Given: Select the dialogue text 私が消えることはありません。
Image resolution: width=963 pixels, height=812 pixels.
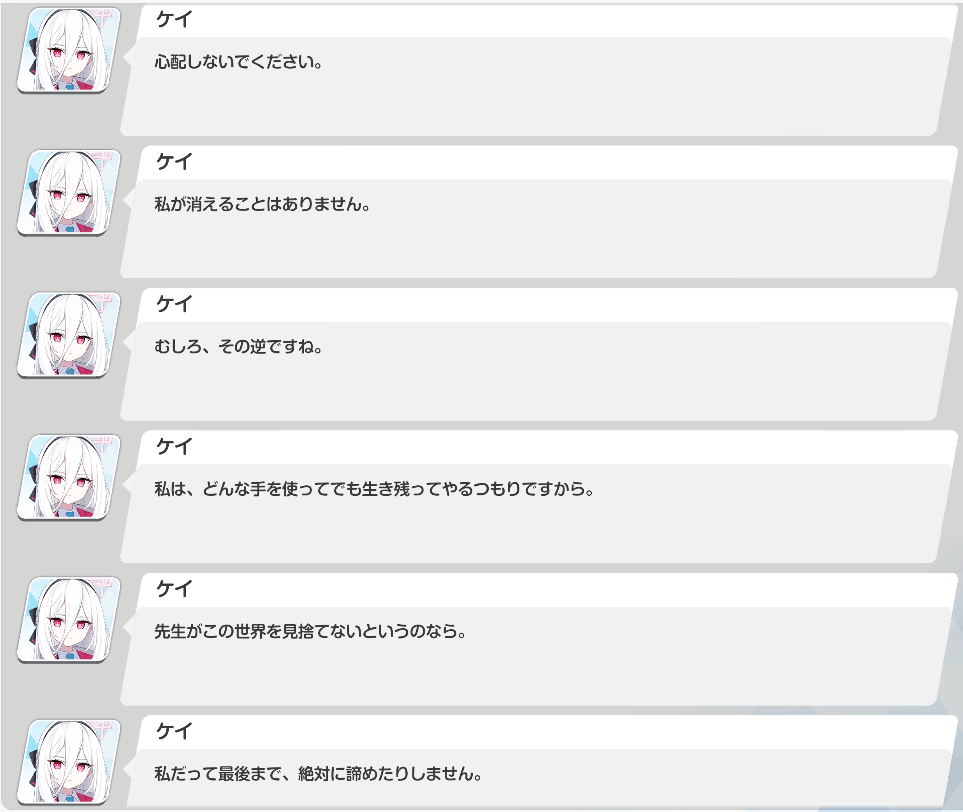Looking at the screenshot, I should point(262,205).
